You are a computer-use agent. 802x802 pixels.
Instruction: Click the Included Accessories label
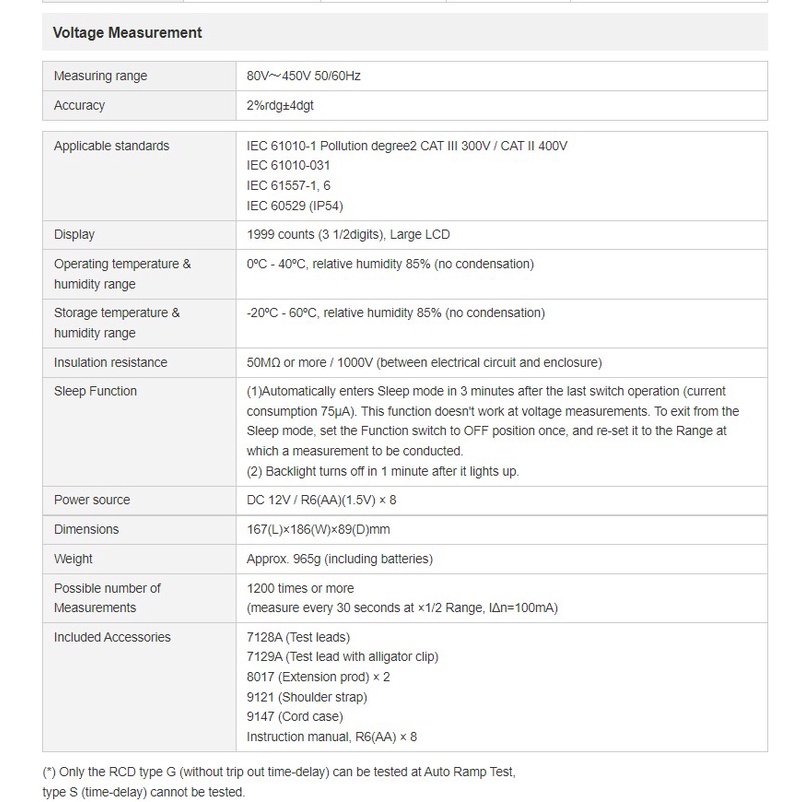click(112, 637)
